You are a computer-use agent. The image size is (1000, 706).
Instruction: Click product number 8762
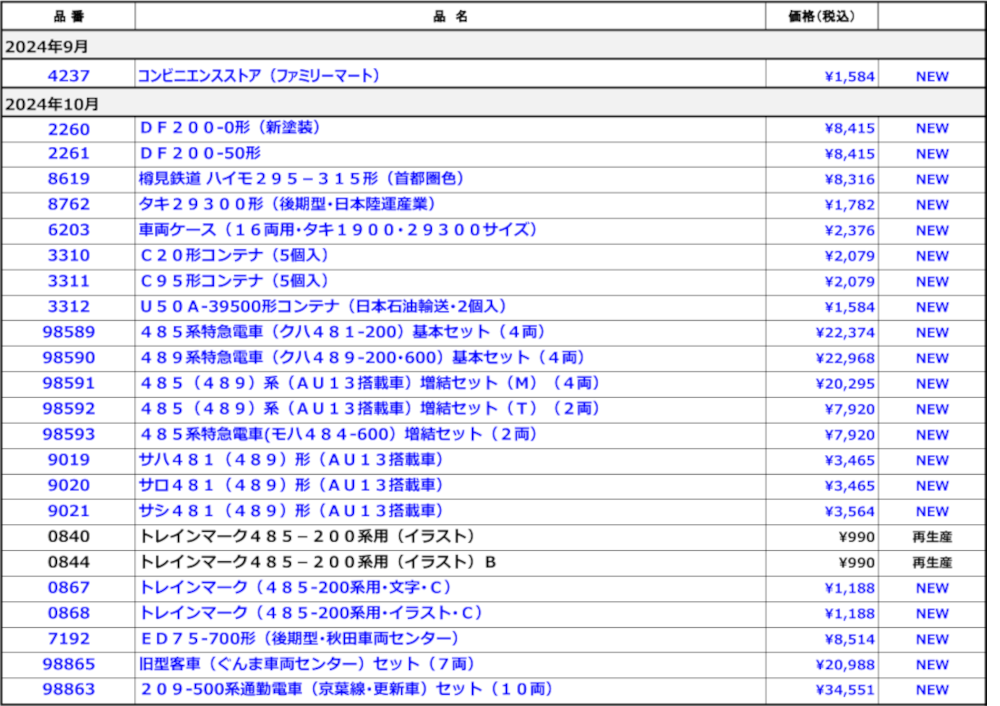[68, 205]
